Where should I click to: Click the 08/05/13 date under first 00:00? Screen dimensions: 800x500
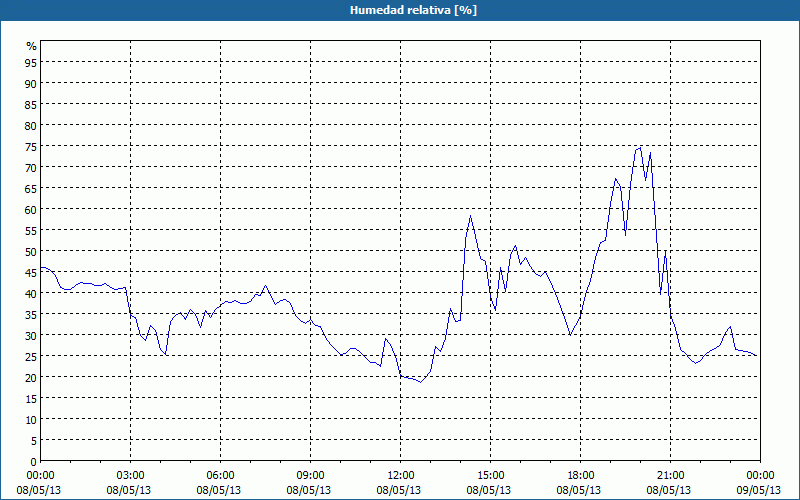(x=38, y=490)
